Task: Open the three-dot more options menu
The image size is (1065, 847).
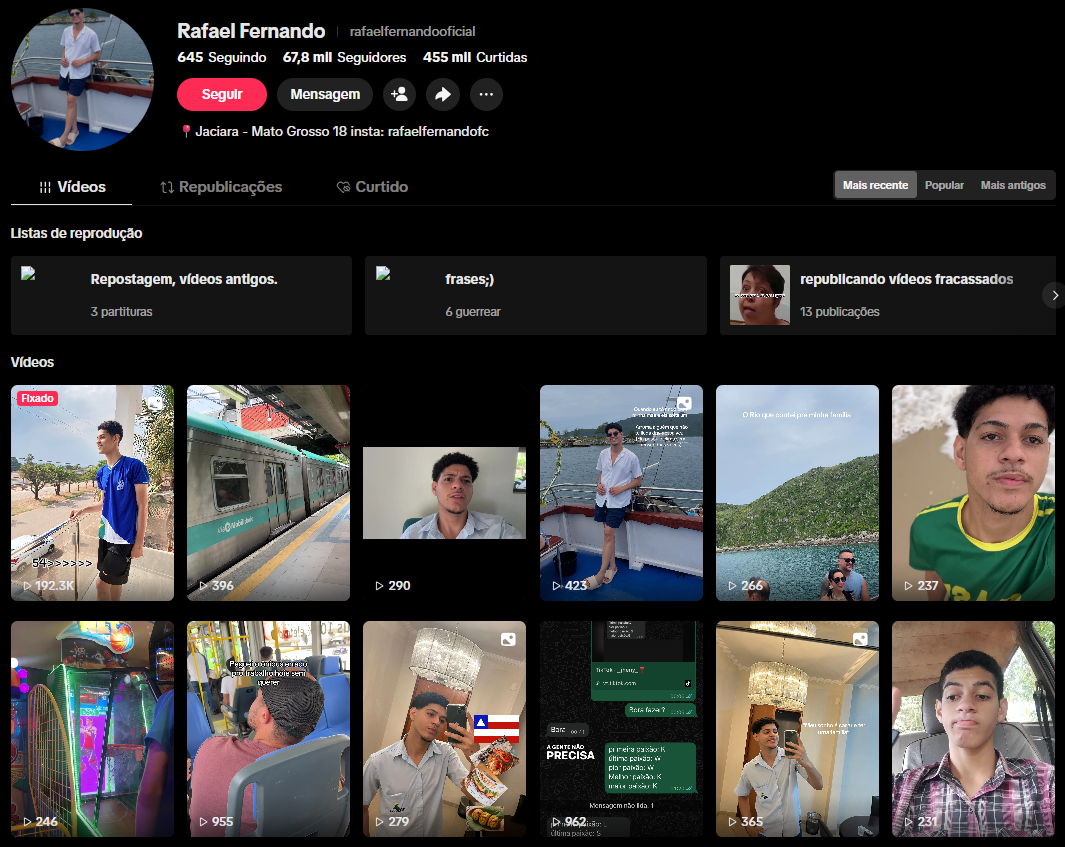Action: 486,94
